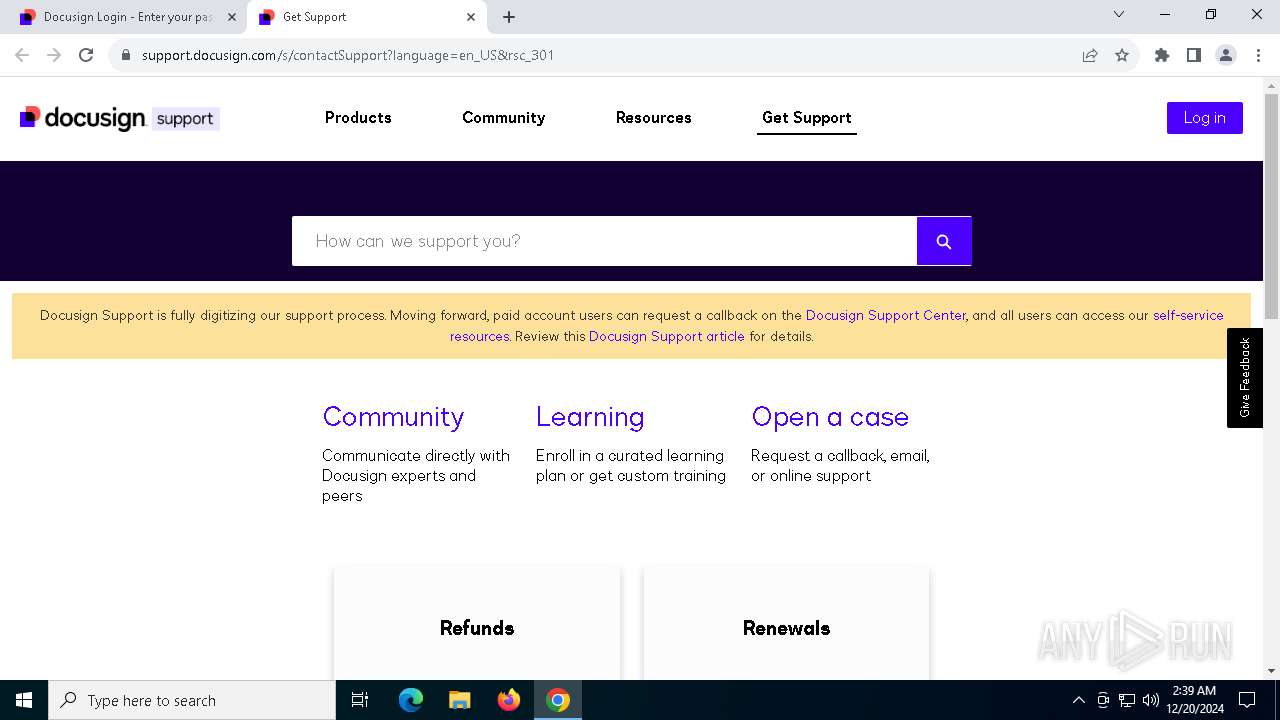Click the scrollbar down arrow
Viewport: 1280px width, 720px height.
coord(1271,671)
